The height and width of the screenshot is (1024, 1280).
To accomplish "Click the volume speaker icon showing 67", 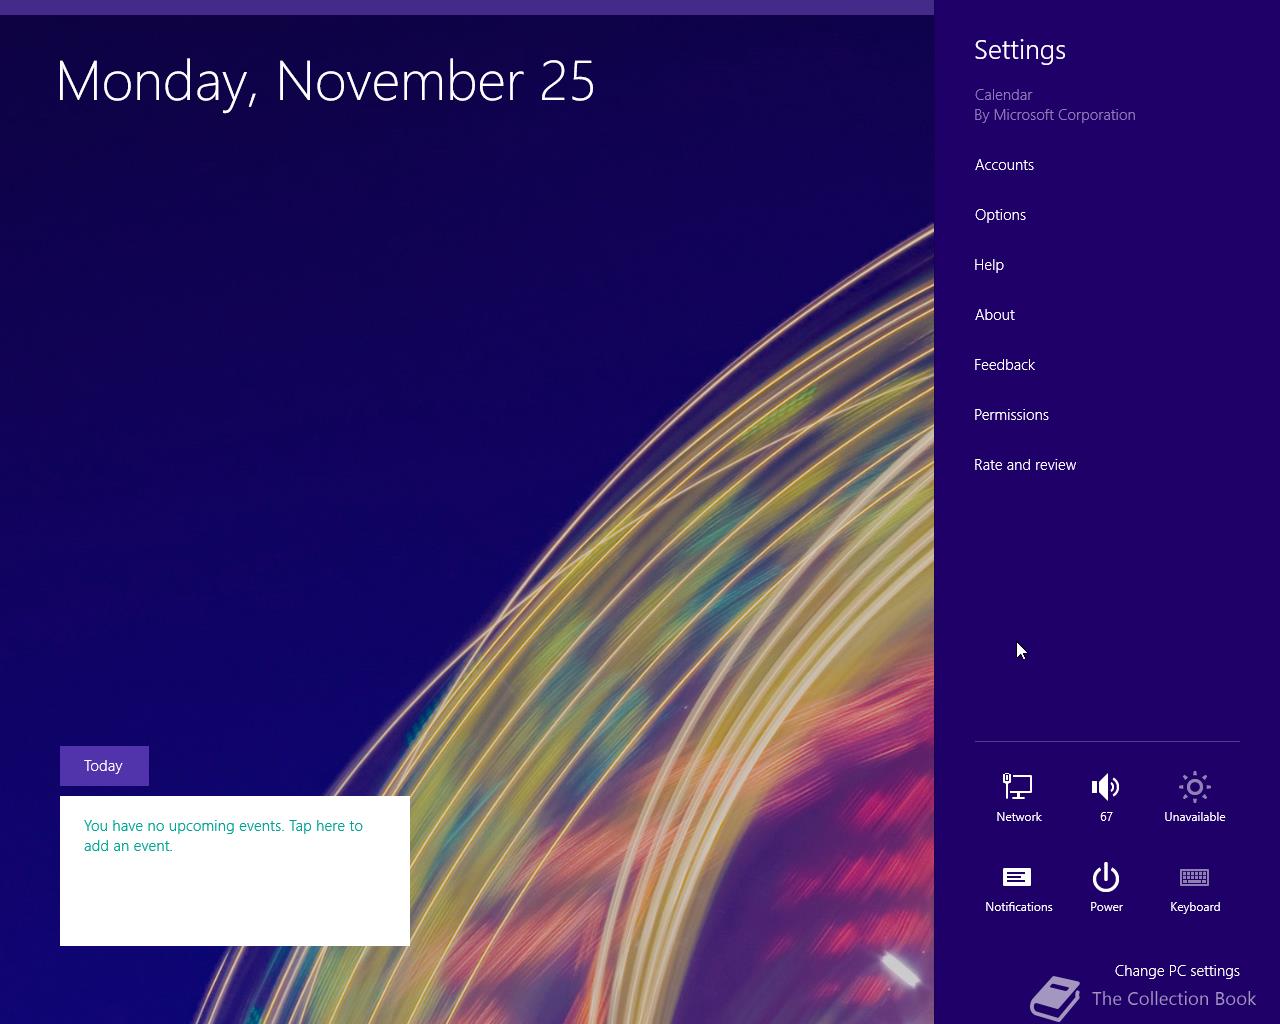I will click(x=1106, y=797).
